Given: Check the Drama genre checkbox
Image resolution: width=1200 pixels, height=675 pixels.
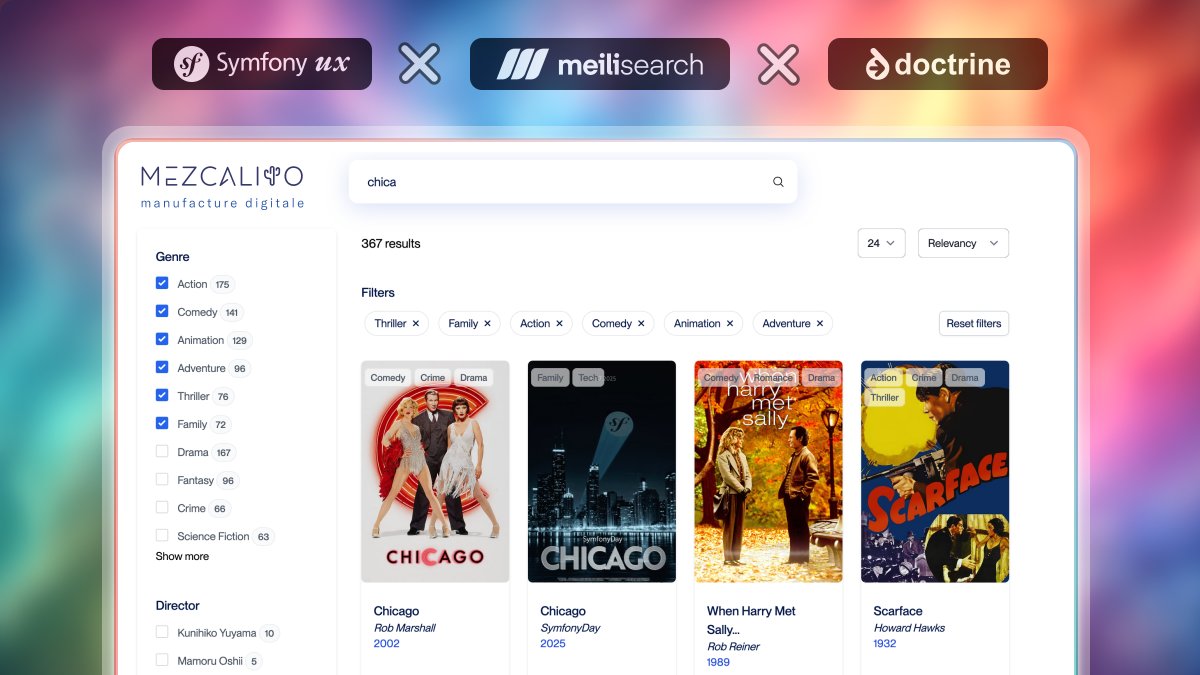Looking at the screenshot, I should click(162, 451).
